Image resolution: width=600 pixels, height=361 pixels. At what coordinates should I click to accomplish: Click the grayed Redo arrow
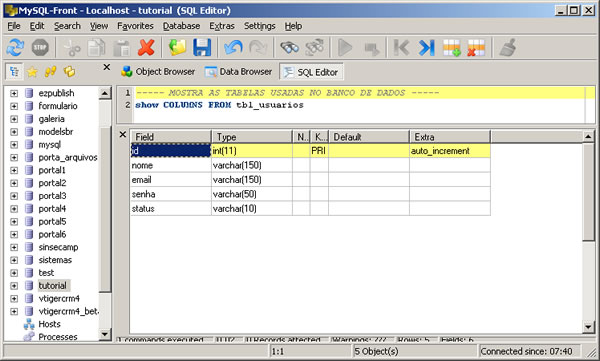[258, 48]
